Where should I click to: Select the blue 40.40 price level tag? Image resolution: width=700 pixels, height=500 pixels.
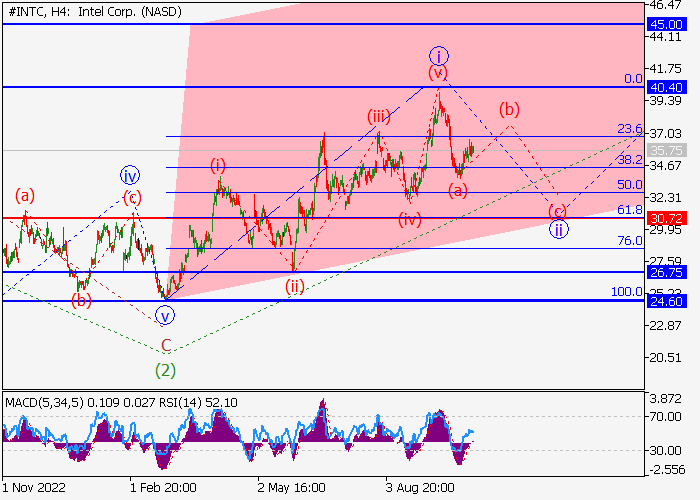666,87
